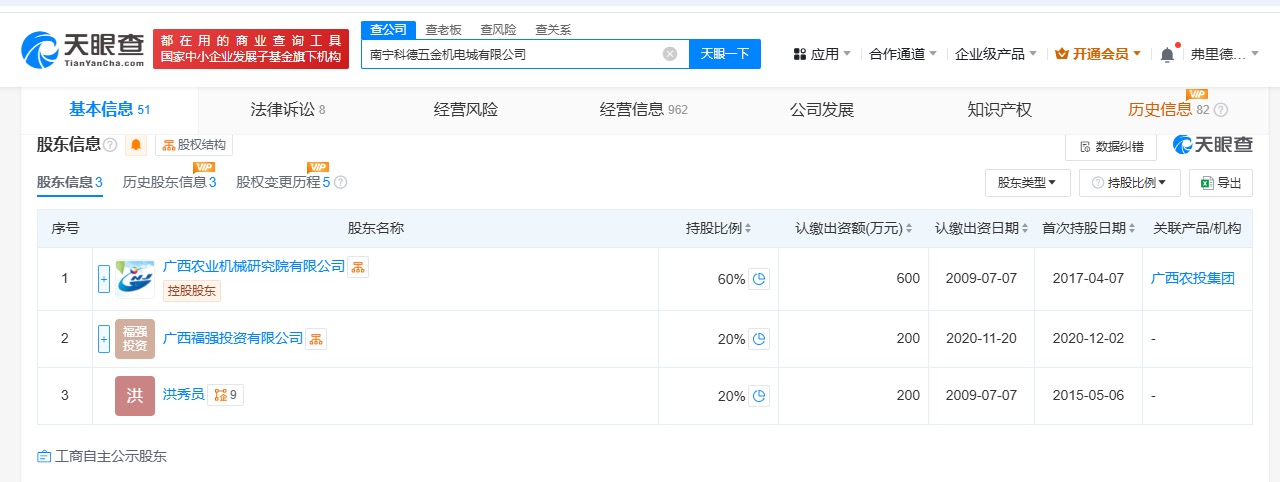Image resolution: width=1280 pixels, height=482 pixels.
Task: Click the help icon next to 历史信息 82
Action: click(x=1220, y=110)
